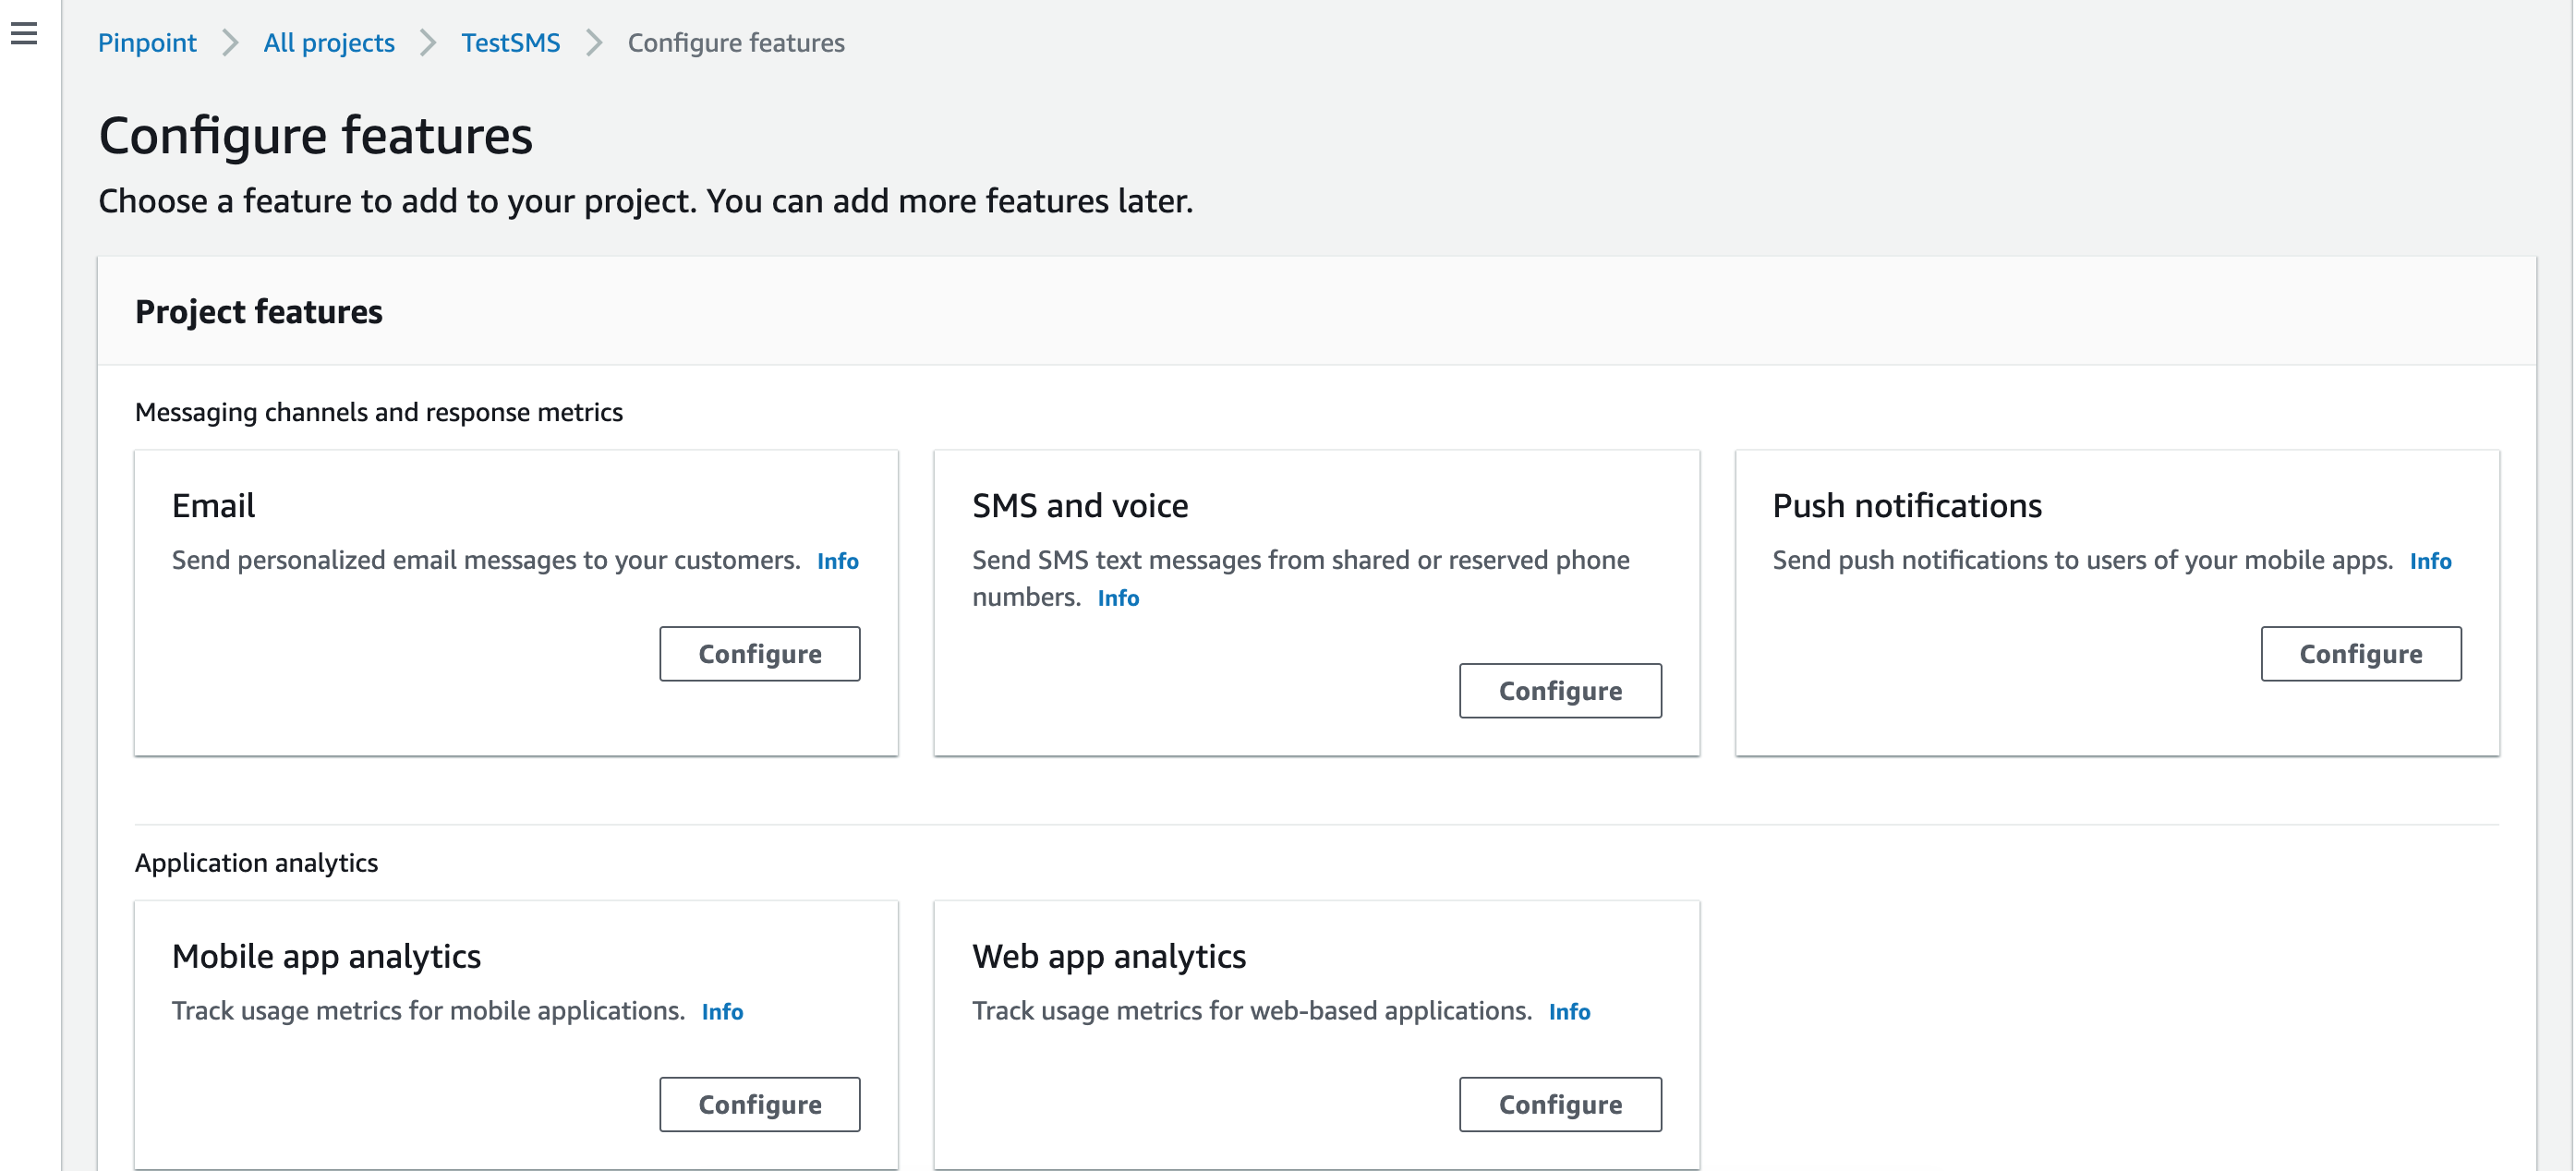Click 'Messaging channels and response metrics' label
2576x1171 pixels.
(379, 412)
